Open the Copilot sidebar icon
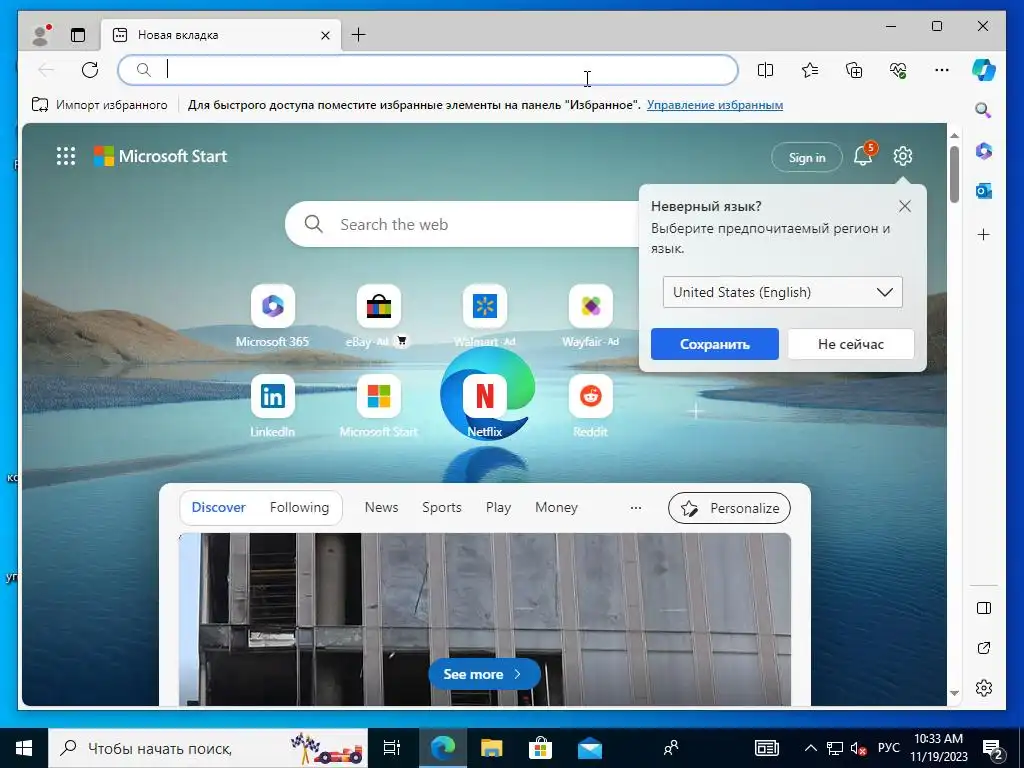 click(x=984, y=70)
